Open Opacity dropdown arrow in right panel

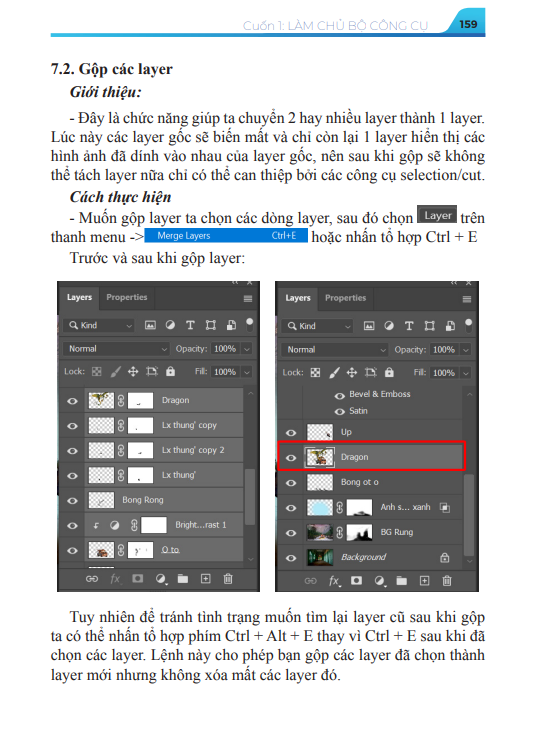466,350
